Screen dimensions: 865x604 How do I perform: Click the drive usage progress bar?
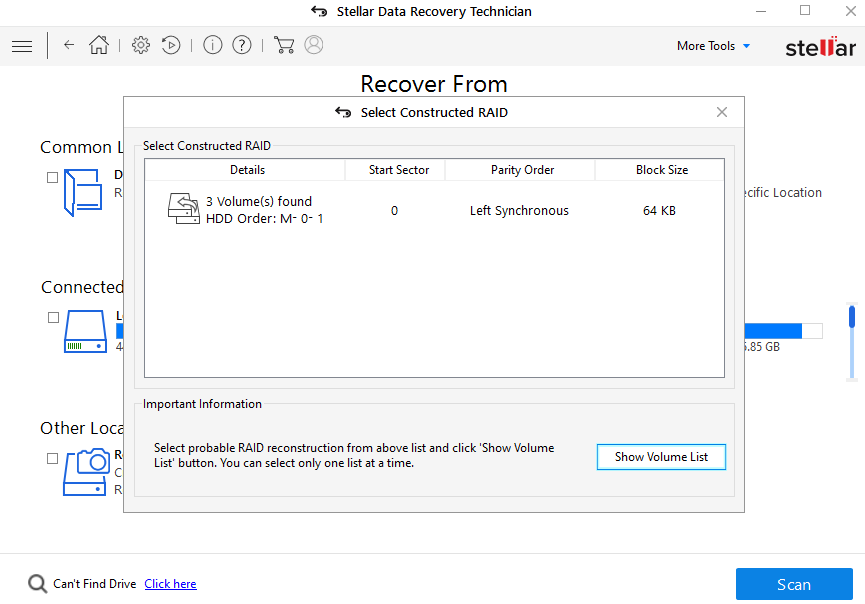(783, 331)
